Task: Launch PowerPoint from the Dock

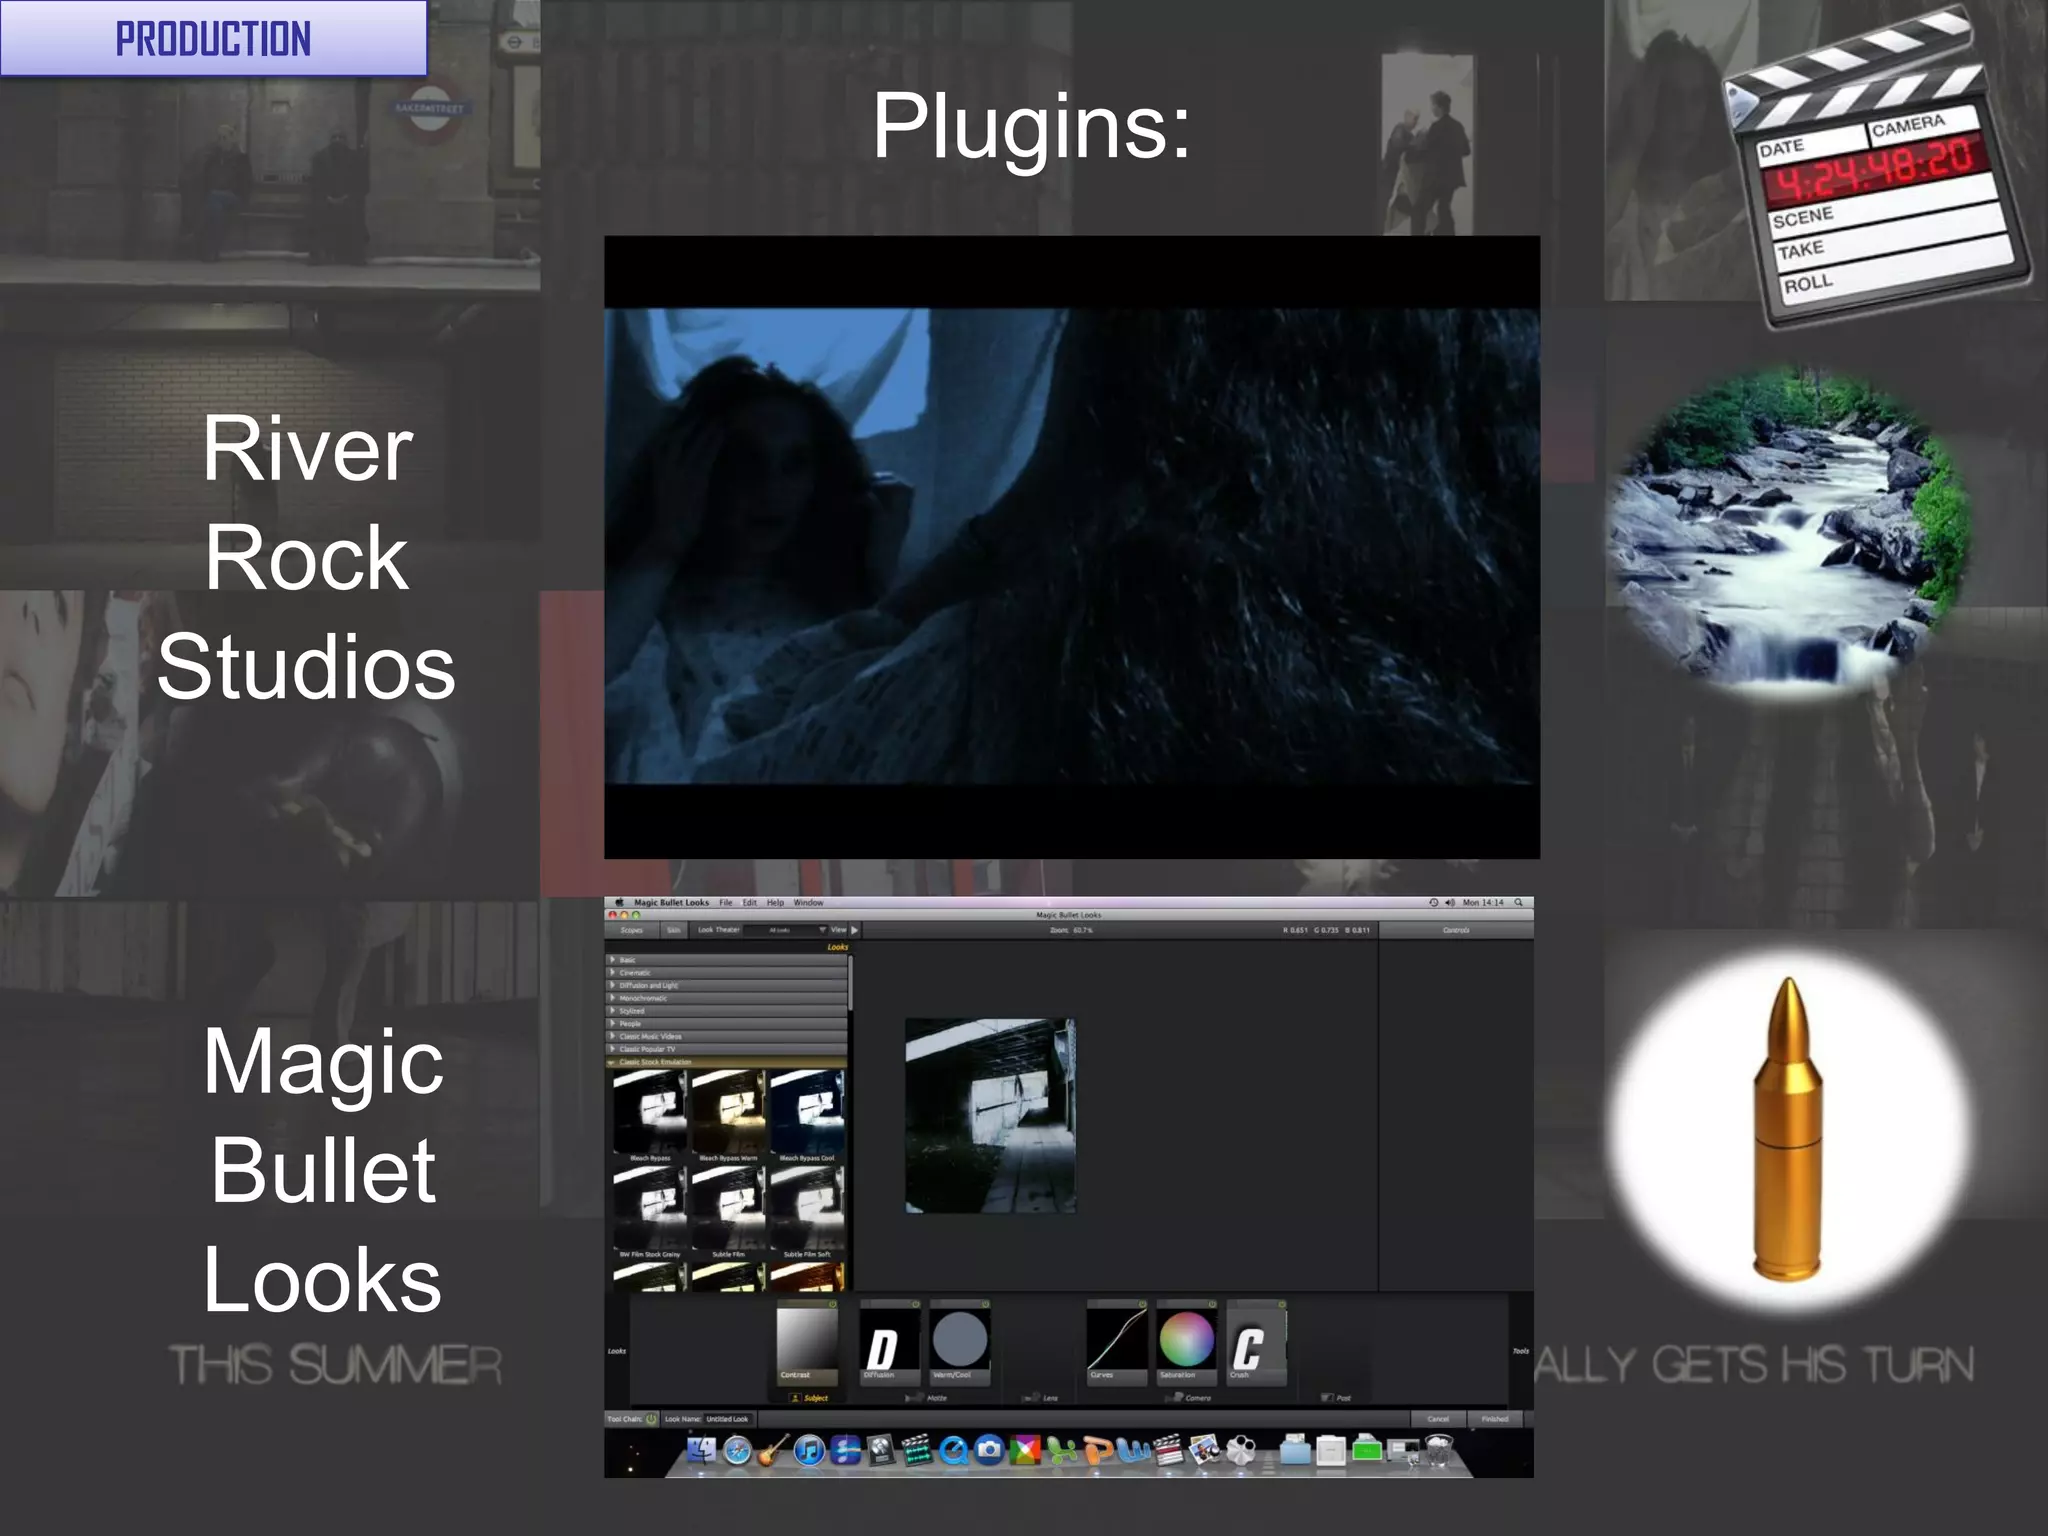Action: (1098, 1450)
